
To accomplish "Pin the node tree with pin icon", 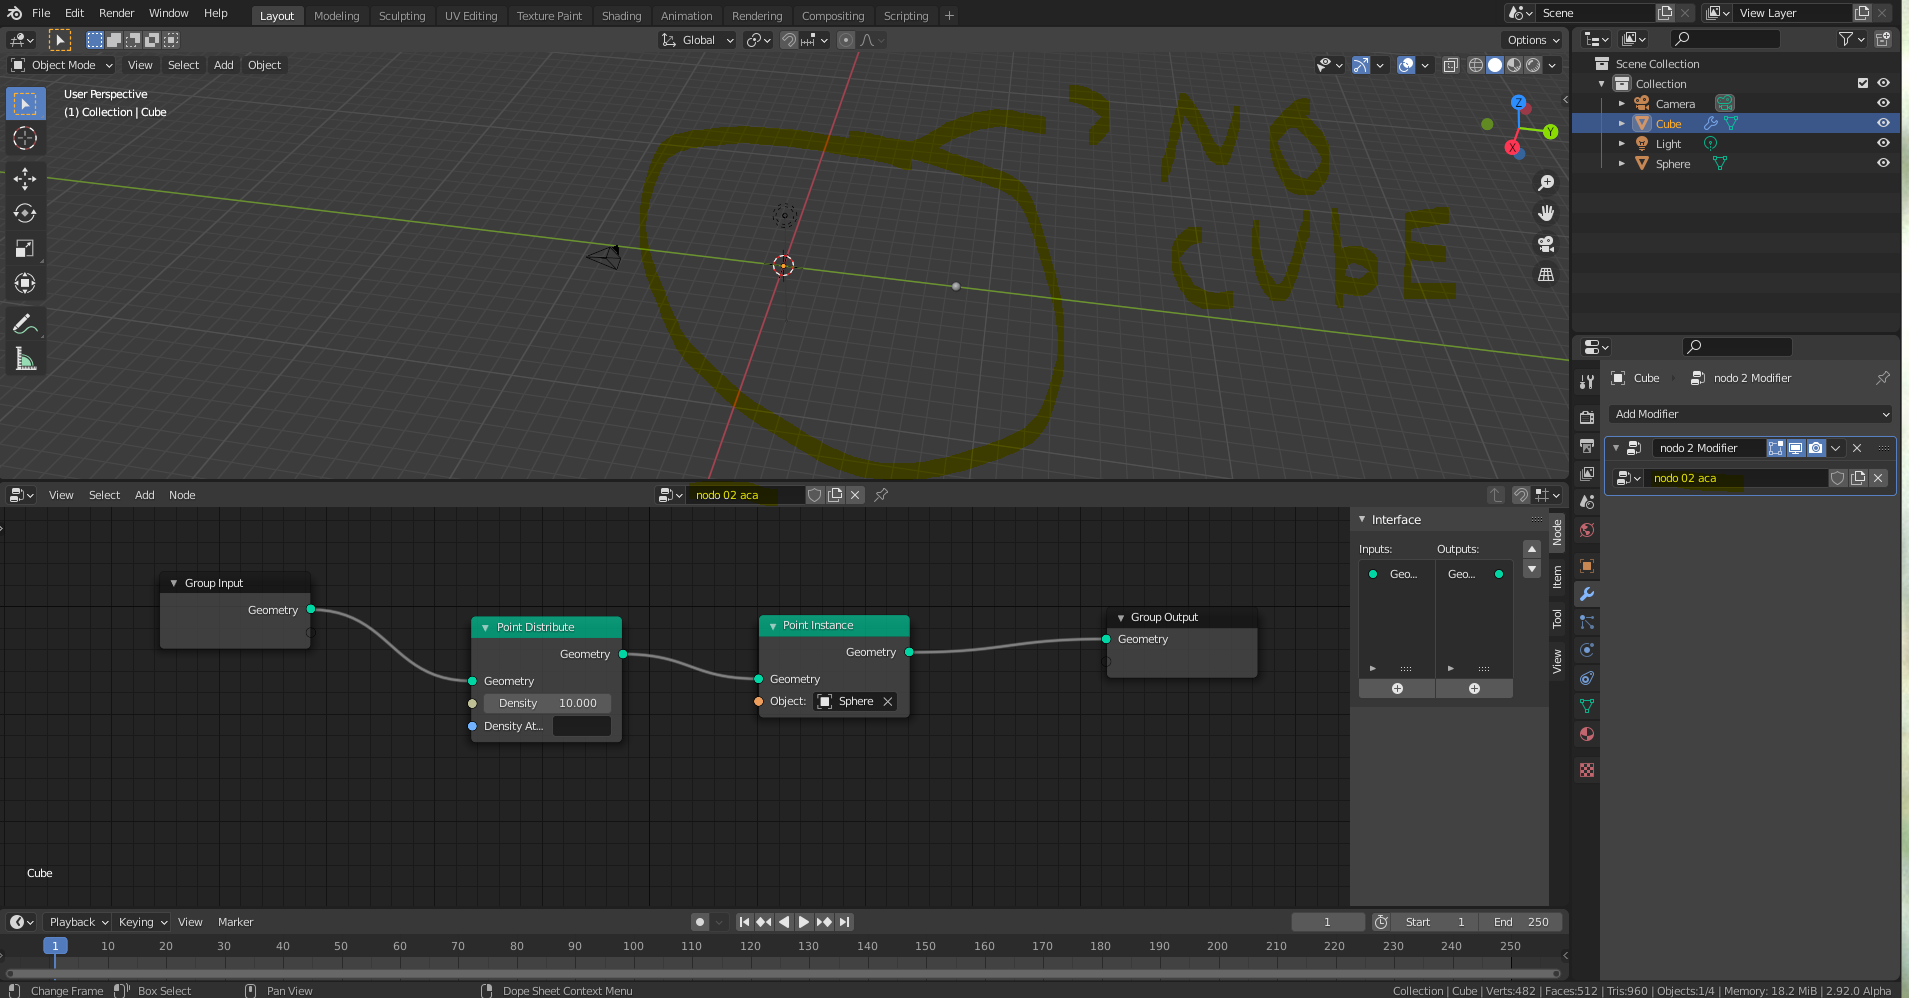I will 881,495.
